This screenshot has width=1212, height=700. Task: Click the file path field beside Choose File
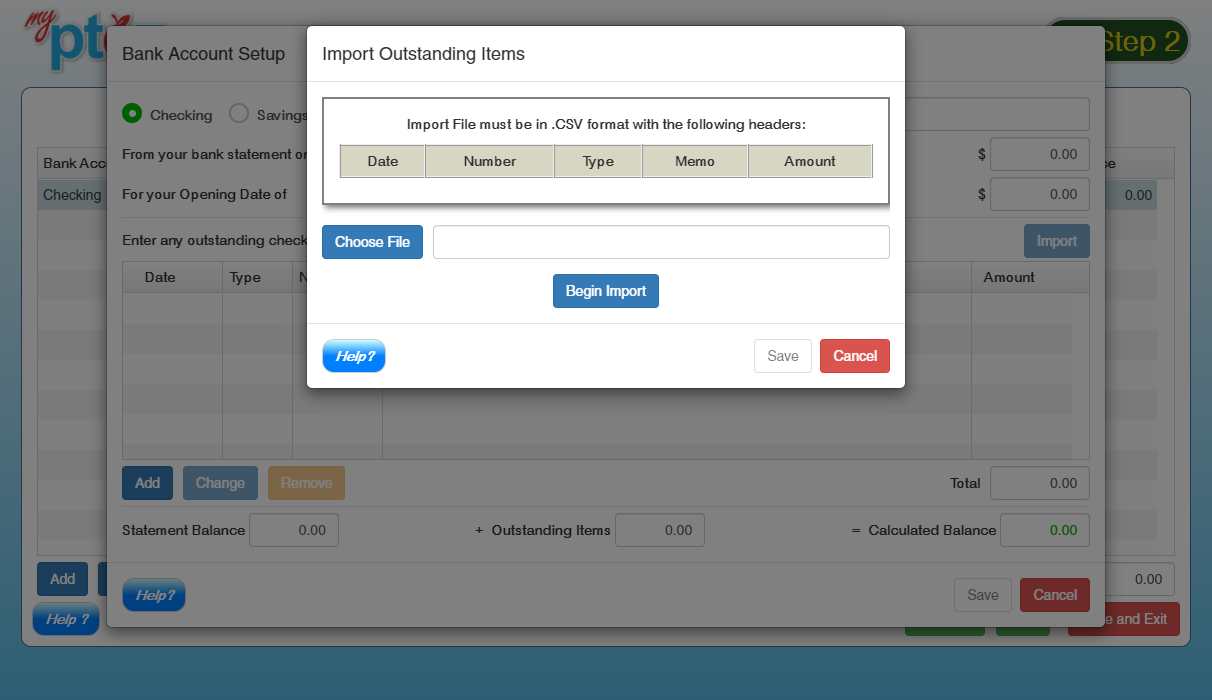[660, 242]
